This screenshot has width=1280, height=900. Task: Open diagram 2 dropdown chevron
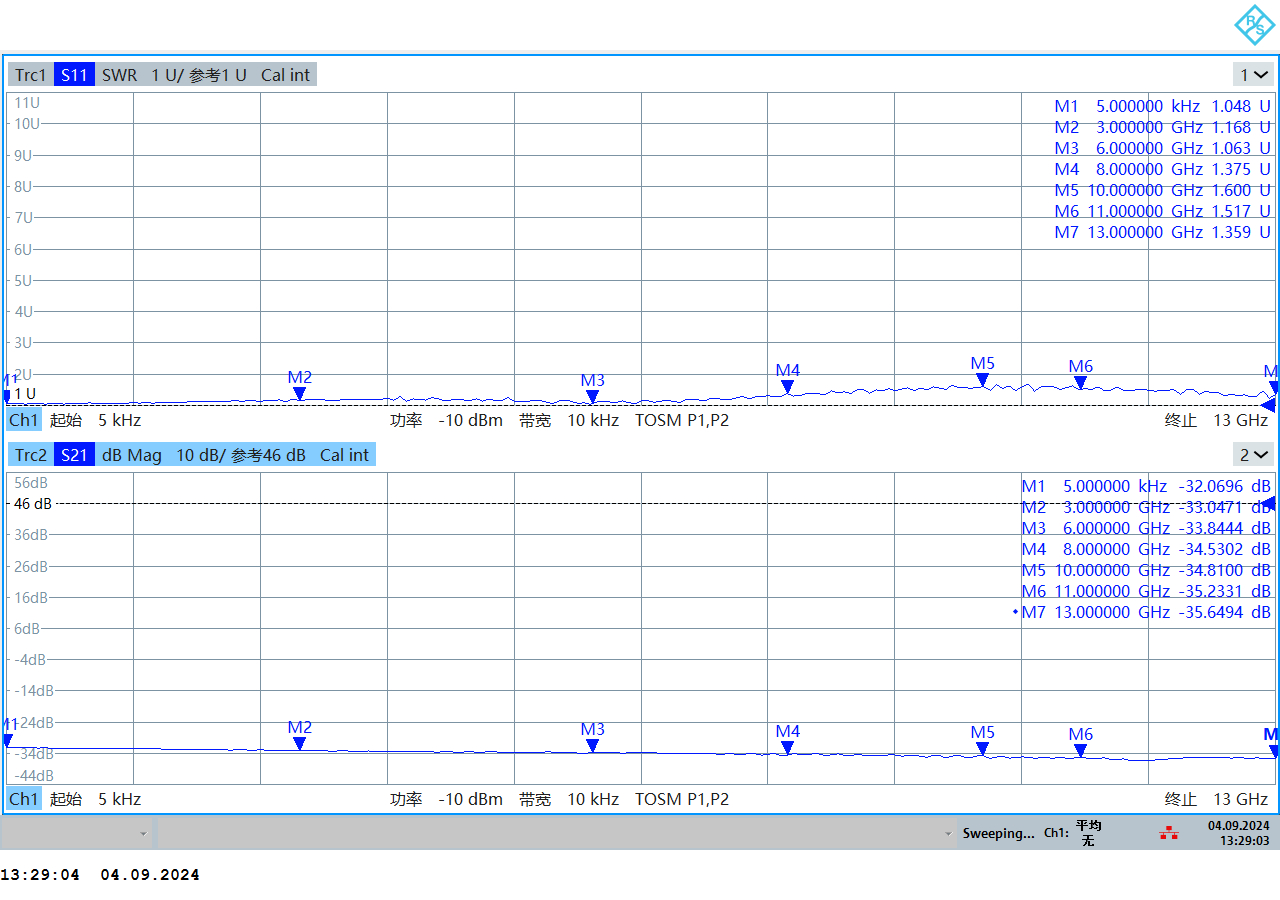[1253, 455]
